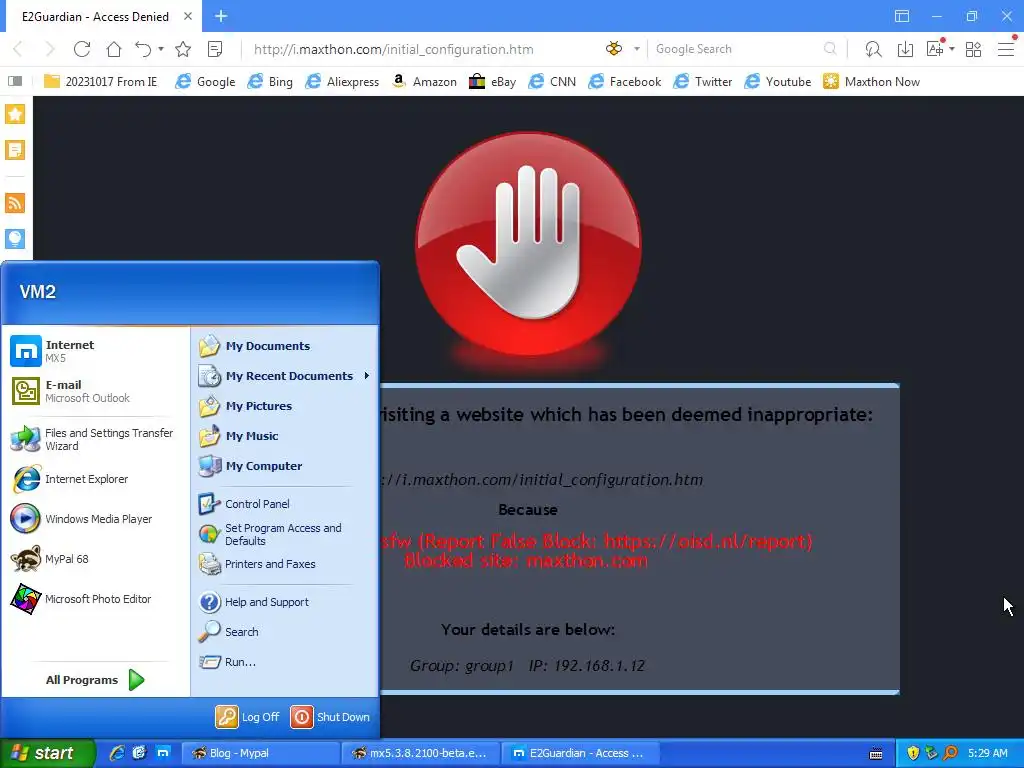Click the search engine bee icon
Image resolution: width=1024 pixels, height=768 pixels.
(x=614, y=49)
